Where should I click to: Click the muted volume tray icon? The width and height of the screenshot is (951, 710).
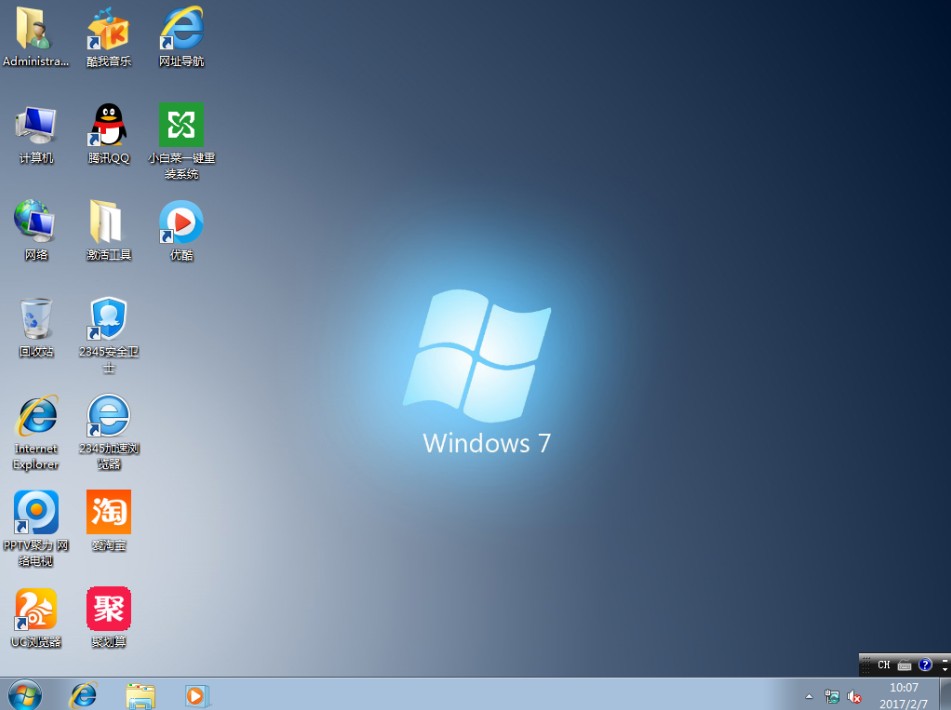coord(854,697)
